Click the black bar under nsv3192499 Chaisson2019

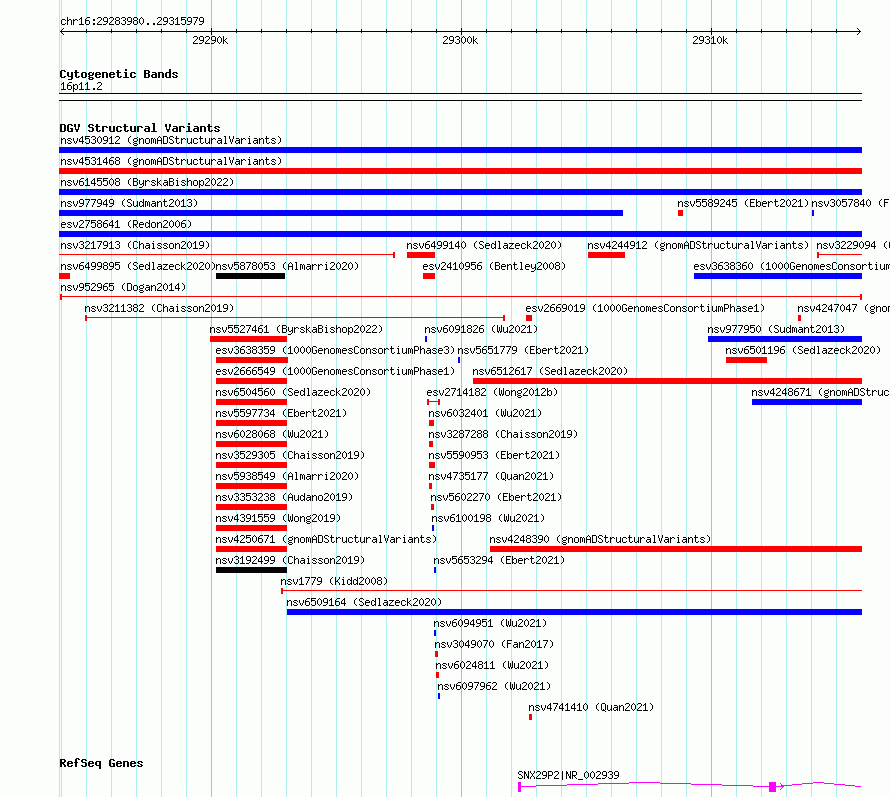click(251, 570)
